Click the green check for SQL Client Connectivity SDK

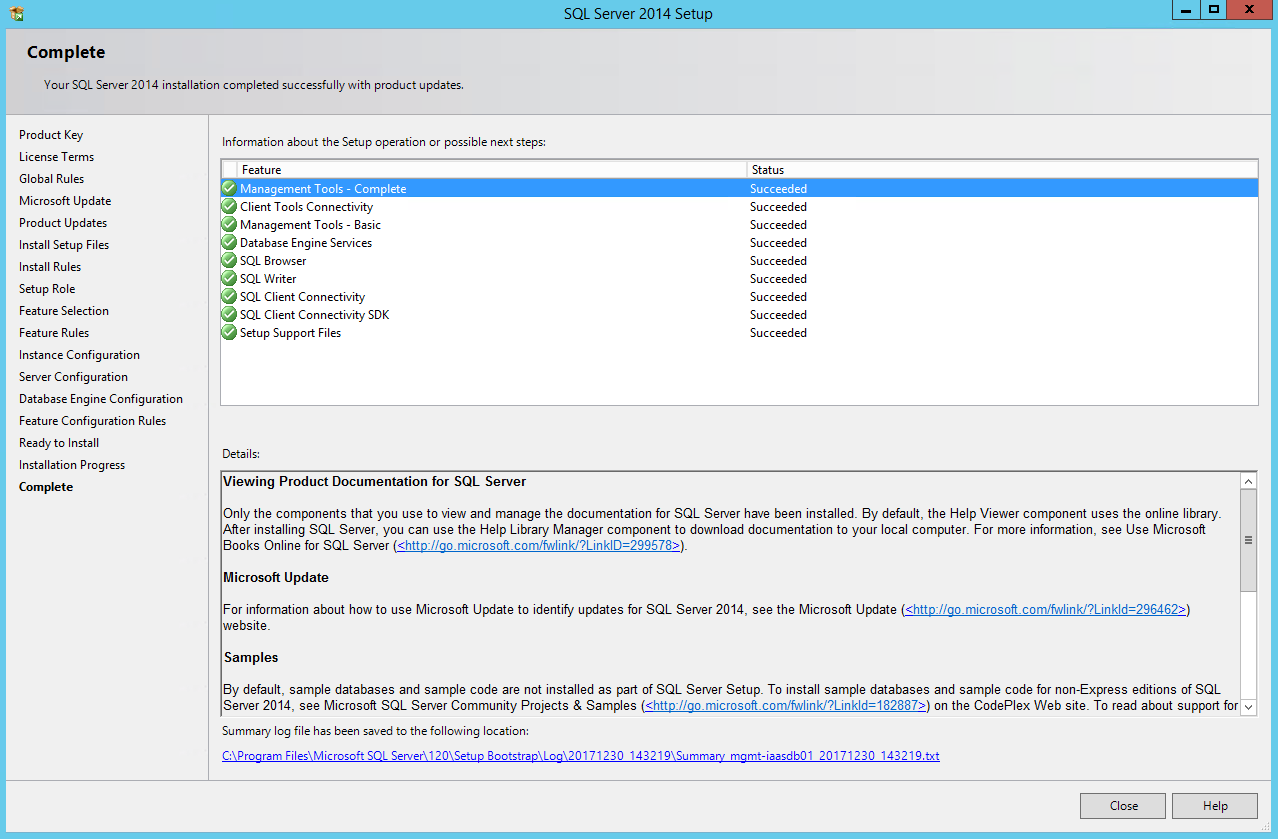coord(229,314)
